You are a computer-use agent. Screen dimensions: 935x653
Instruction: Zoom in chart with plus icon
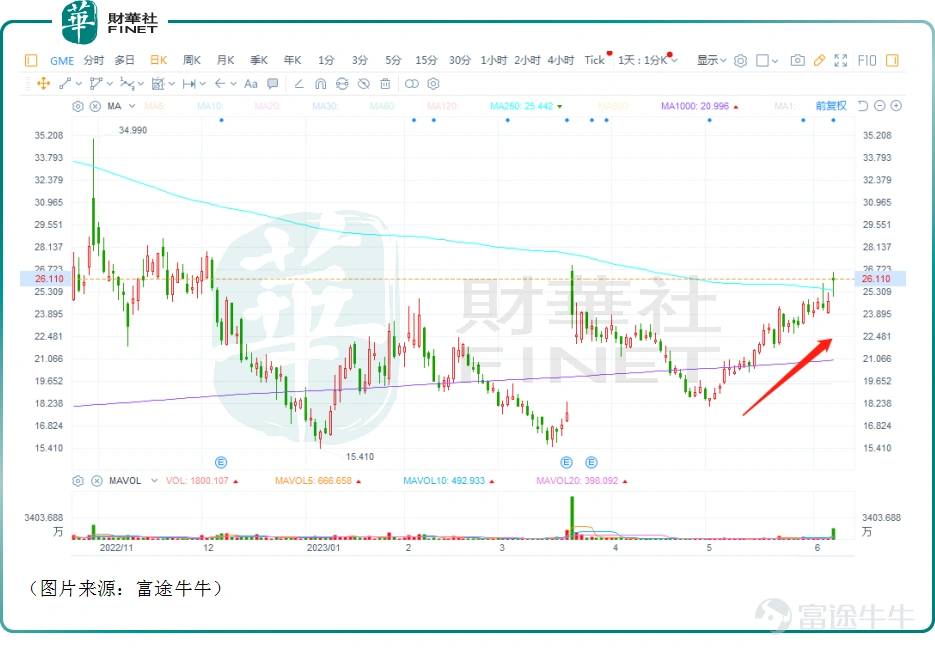click(x=896, y=106)
